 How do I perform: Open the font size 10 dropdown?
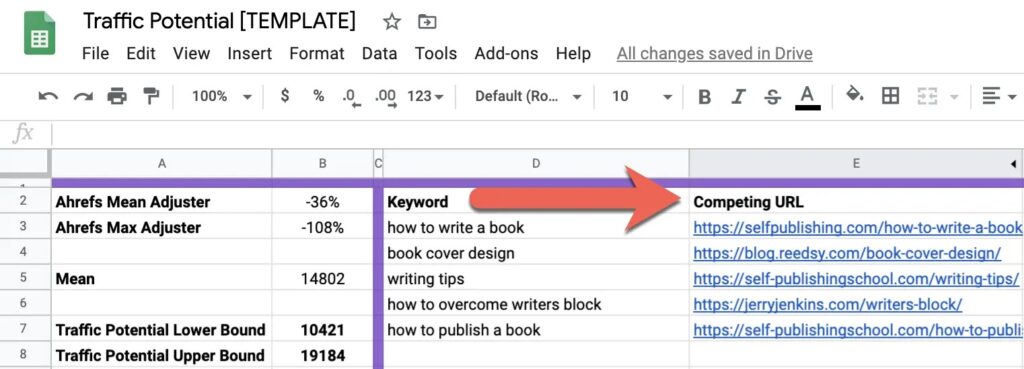(642, 97)
